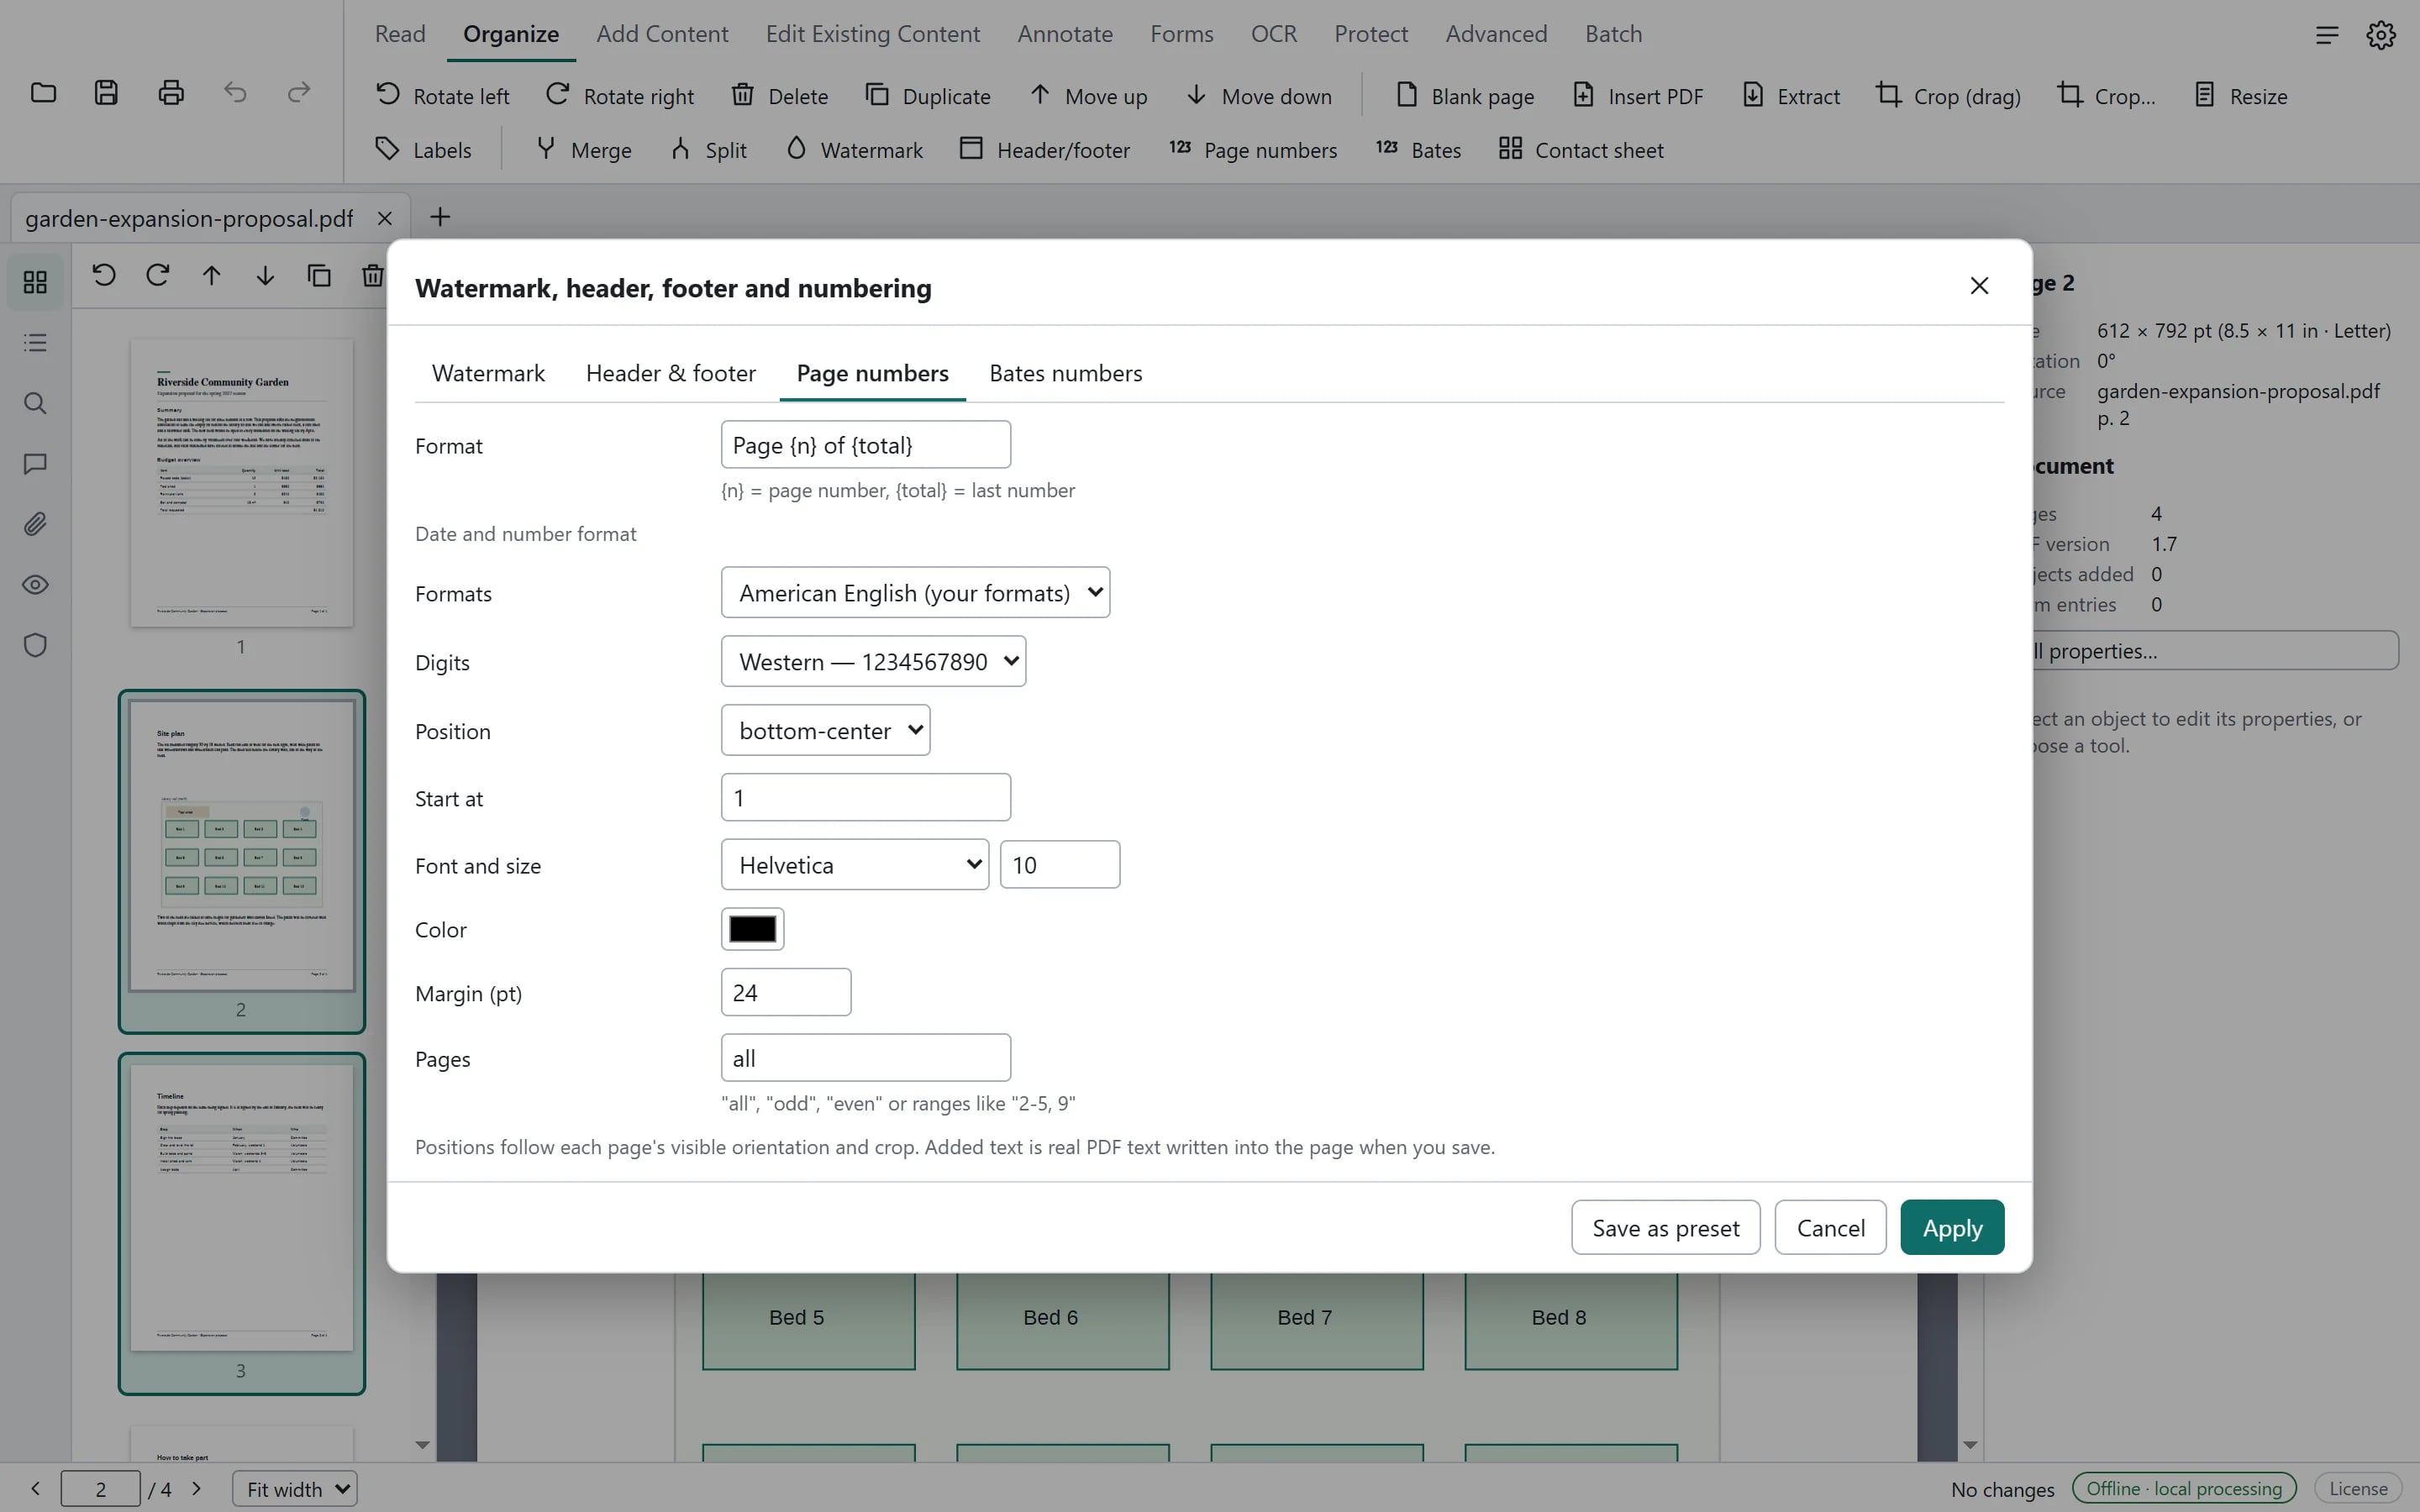2420x1512 pixels.
Task: Click the Margin (pt) field
Action: [785, 993]
